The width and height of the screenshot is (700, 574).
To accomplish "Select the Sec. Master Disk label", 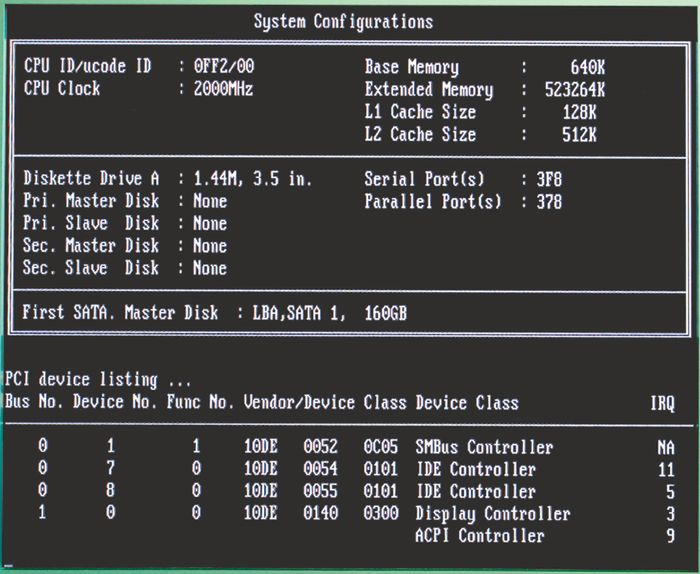I will point(91,245).
